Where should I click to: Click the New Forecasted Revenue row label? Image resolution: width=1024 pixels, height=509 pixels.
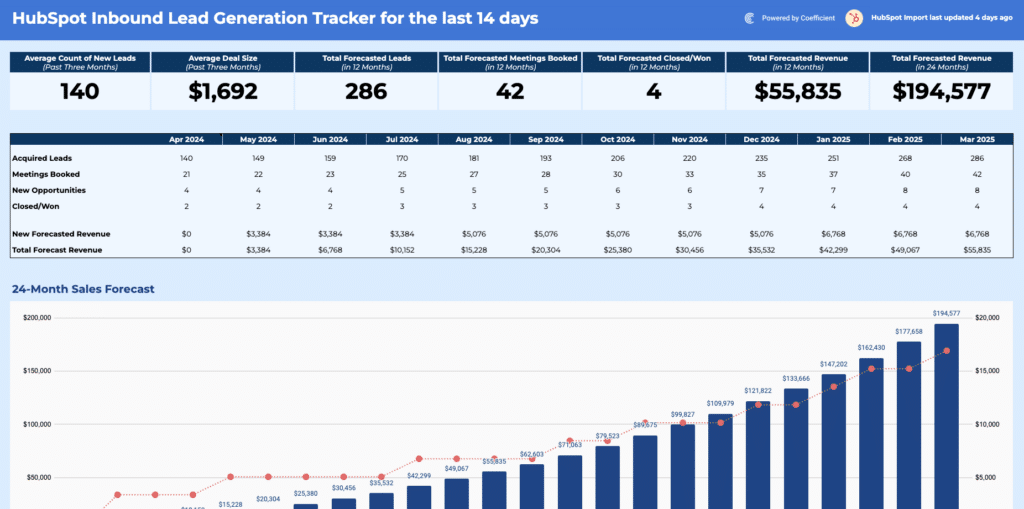click(x=61, y=234)
